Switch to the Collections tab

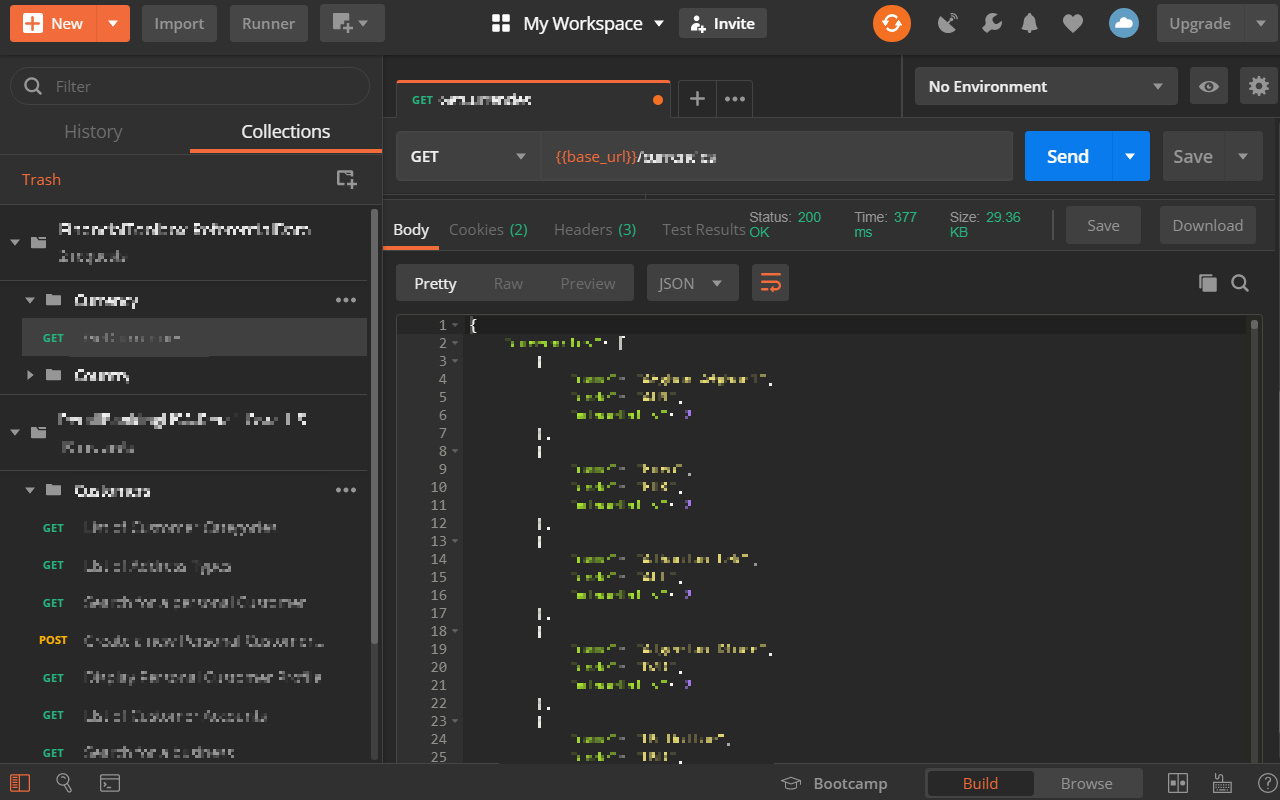(285, 131)
